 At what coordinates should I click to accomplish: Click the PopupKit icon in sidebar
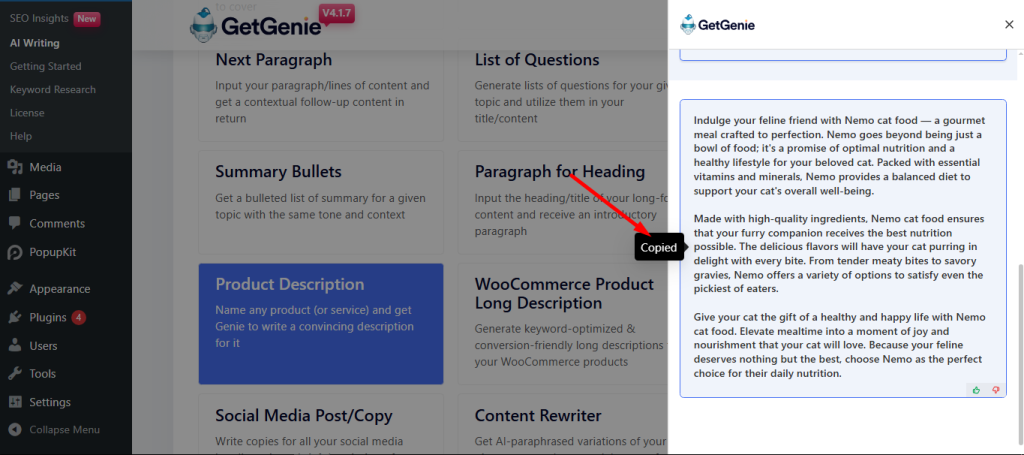click(x=15, y=252)
